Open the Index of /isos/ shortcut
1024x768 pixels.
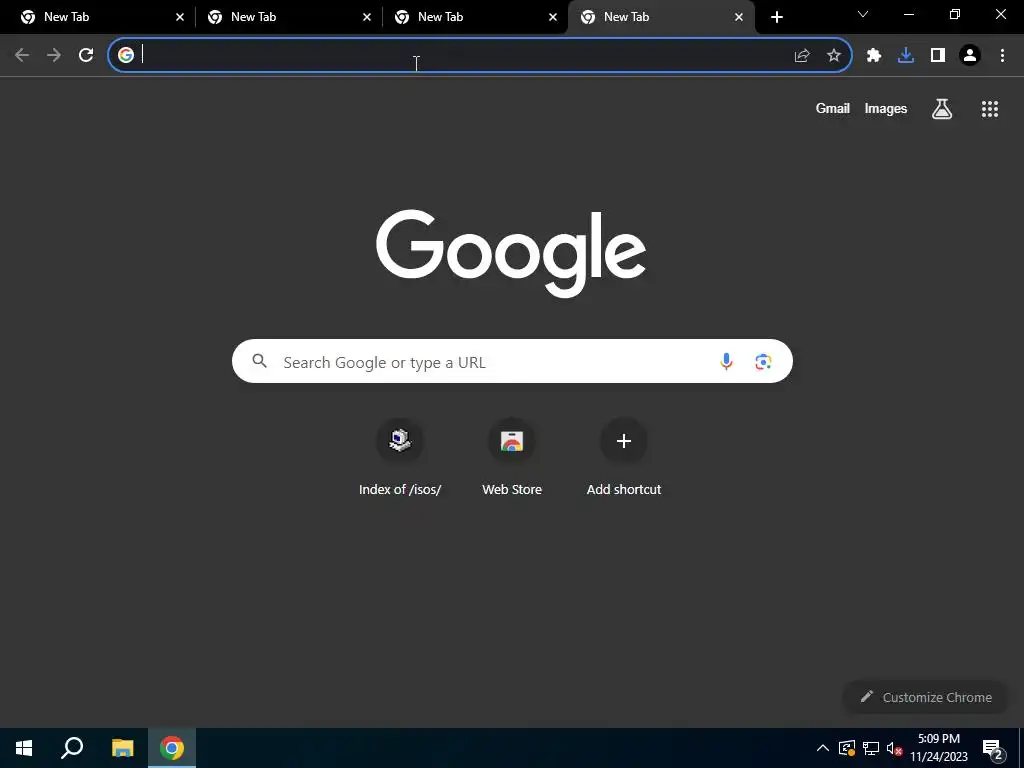(400, 457)
